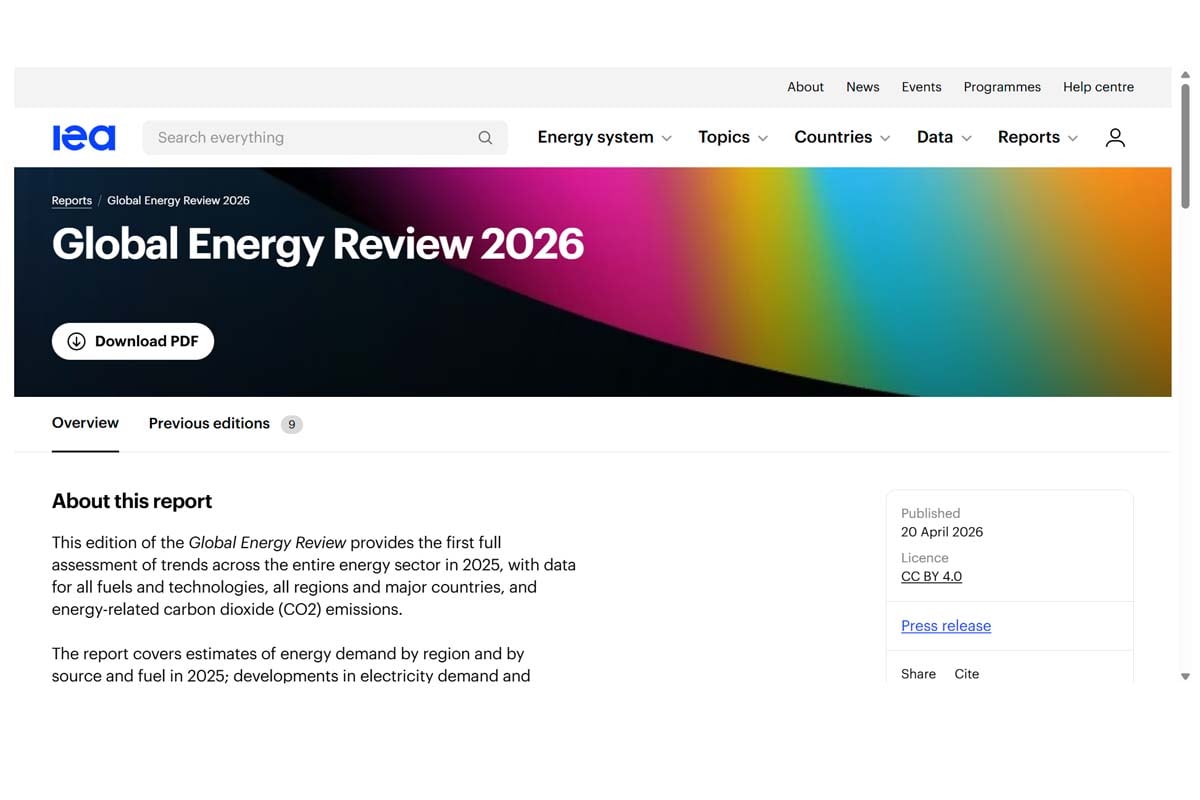The image size is (1200, 800).
Task: Open the Press release link
Action: [945, 626]
